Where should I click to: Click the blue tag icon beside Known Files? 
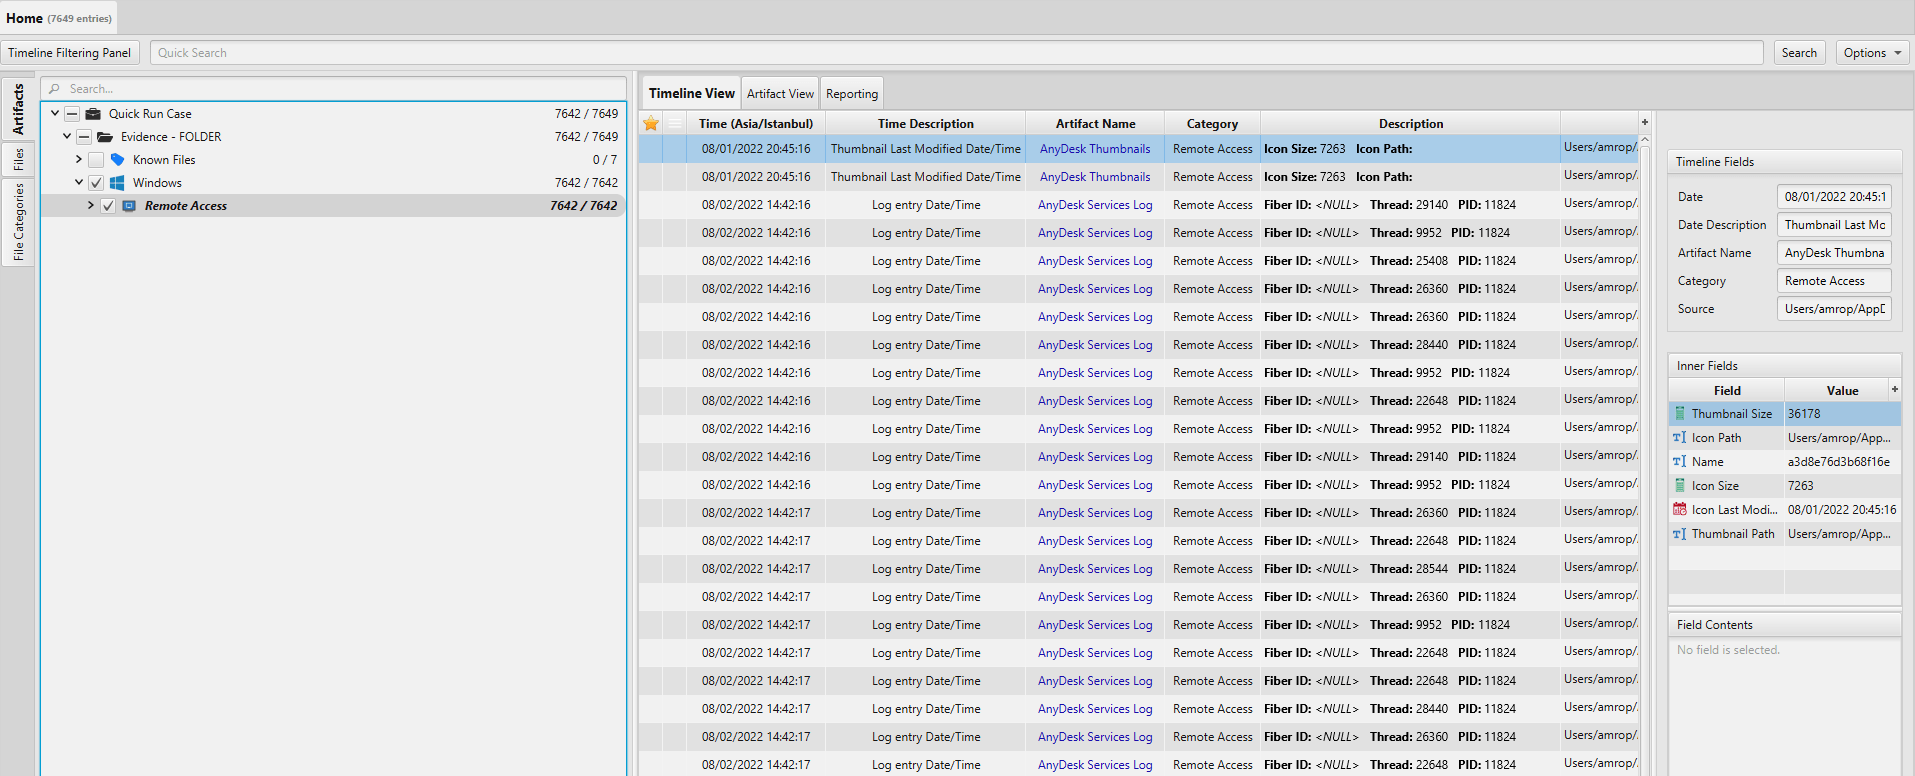pyautogui.click(x=117, y=160)
